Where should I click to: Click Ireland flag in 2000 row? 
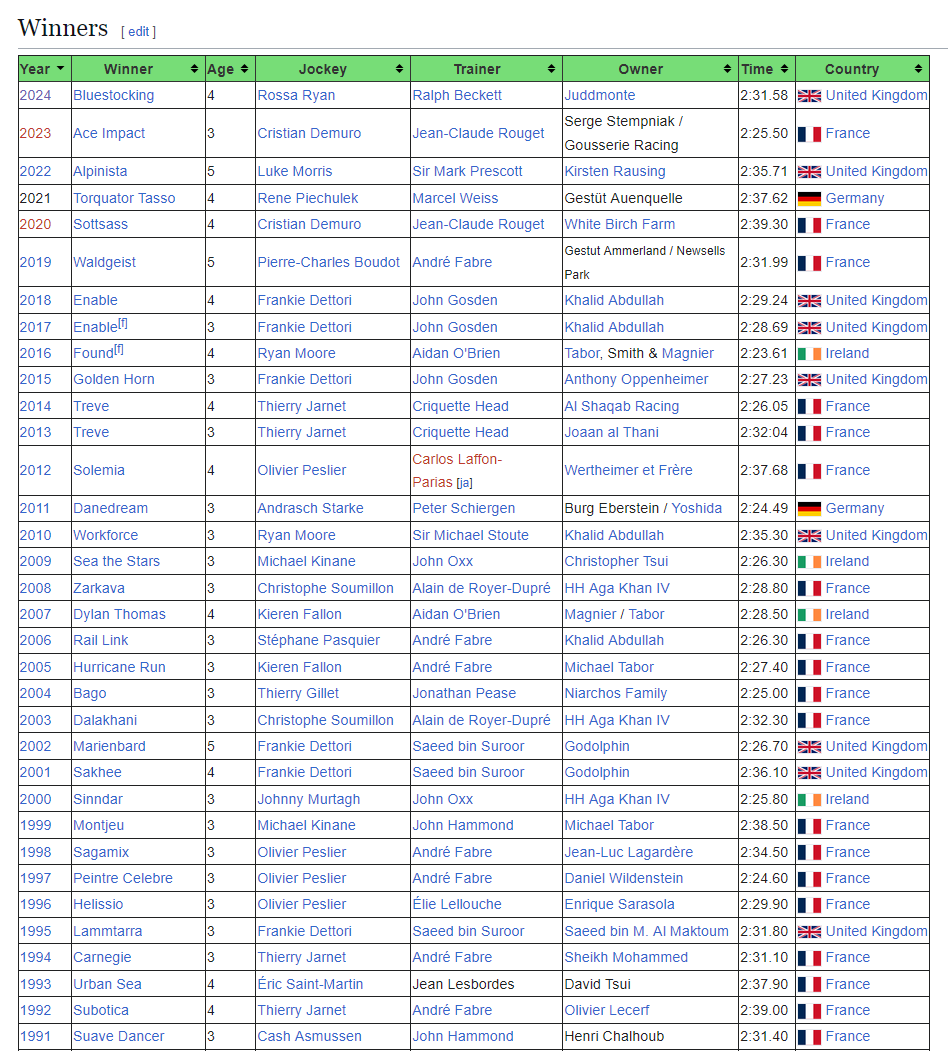(809, 800)
